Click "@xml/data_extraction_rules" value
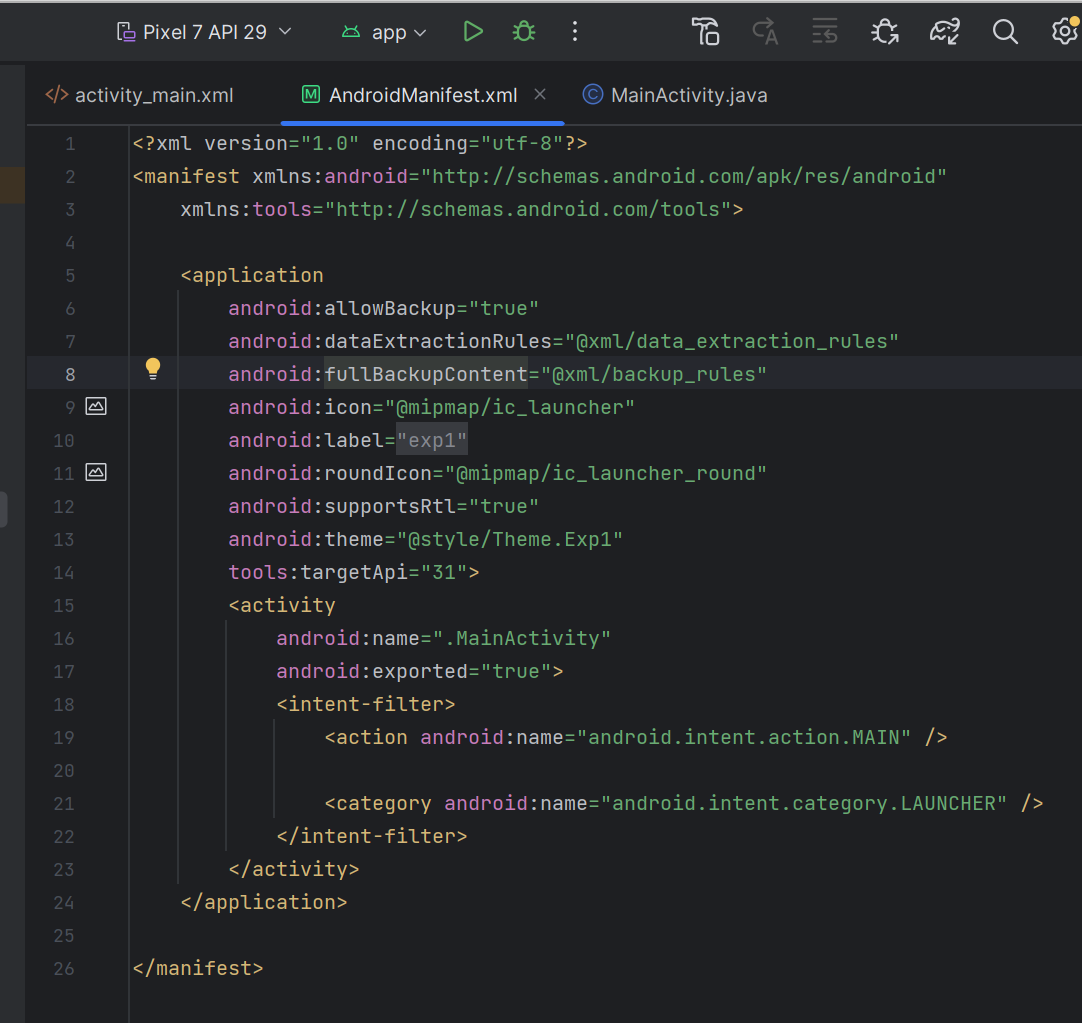This screenshot has height=1023, width=1082. click(732, 341)
